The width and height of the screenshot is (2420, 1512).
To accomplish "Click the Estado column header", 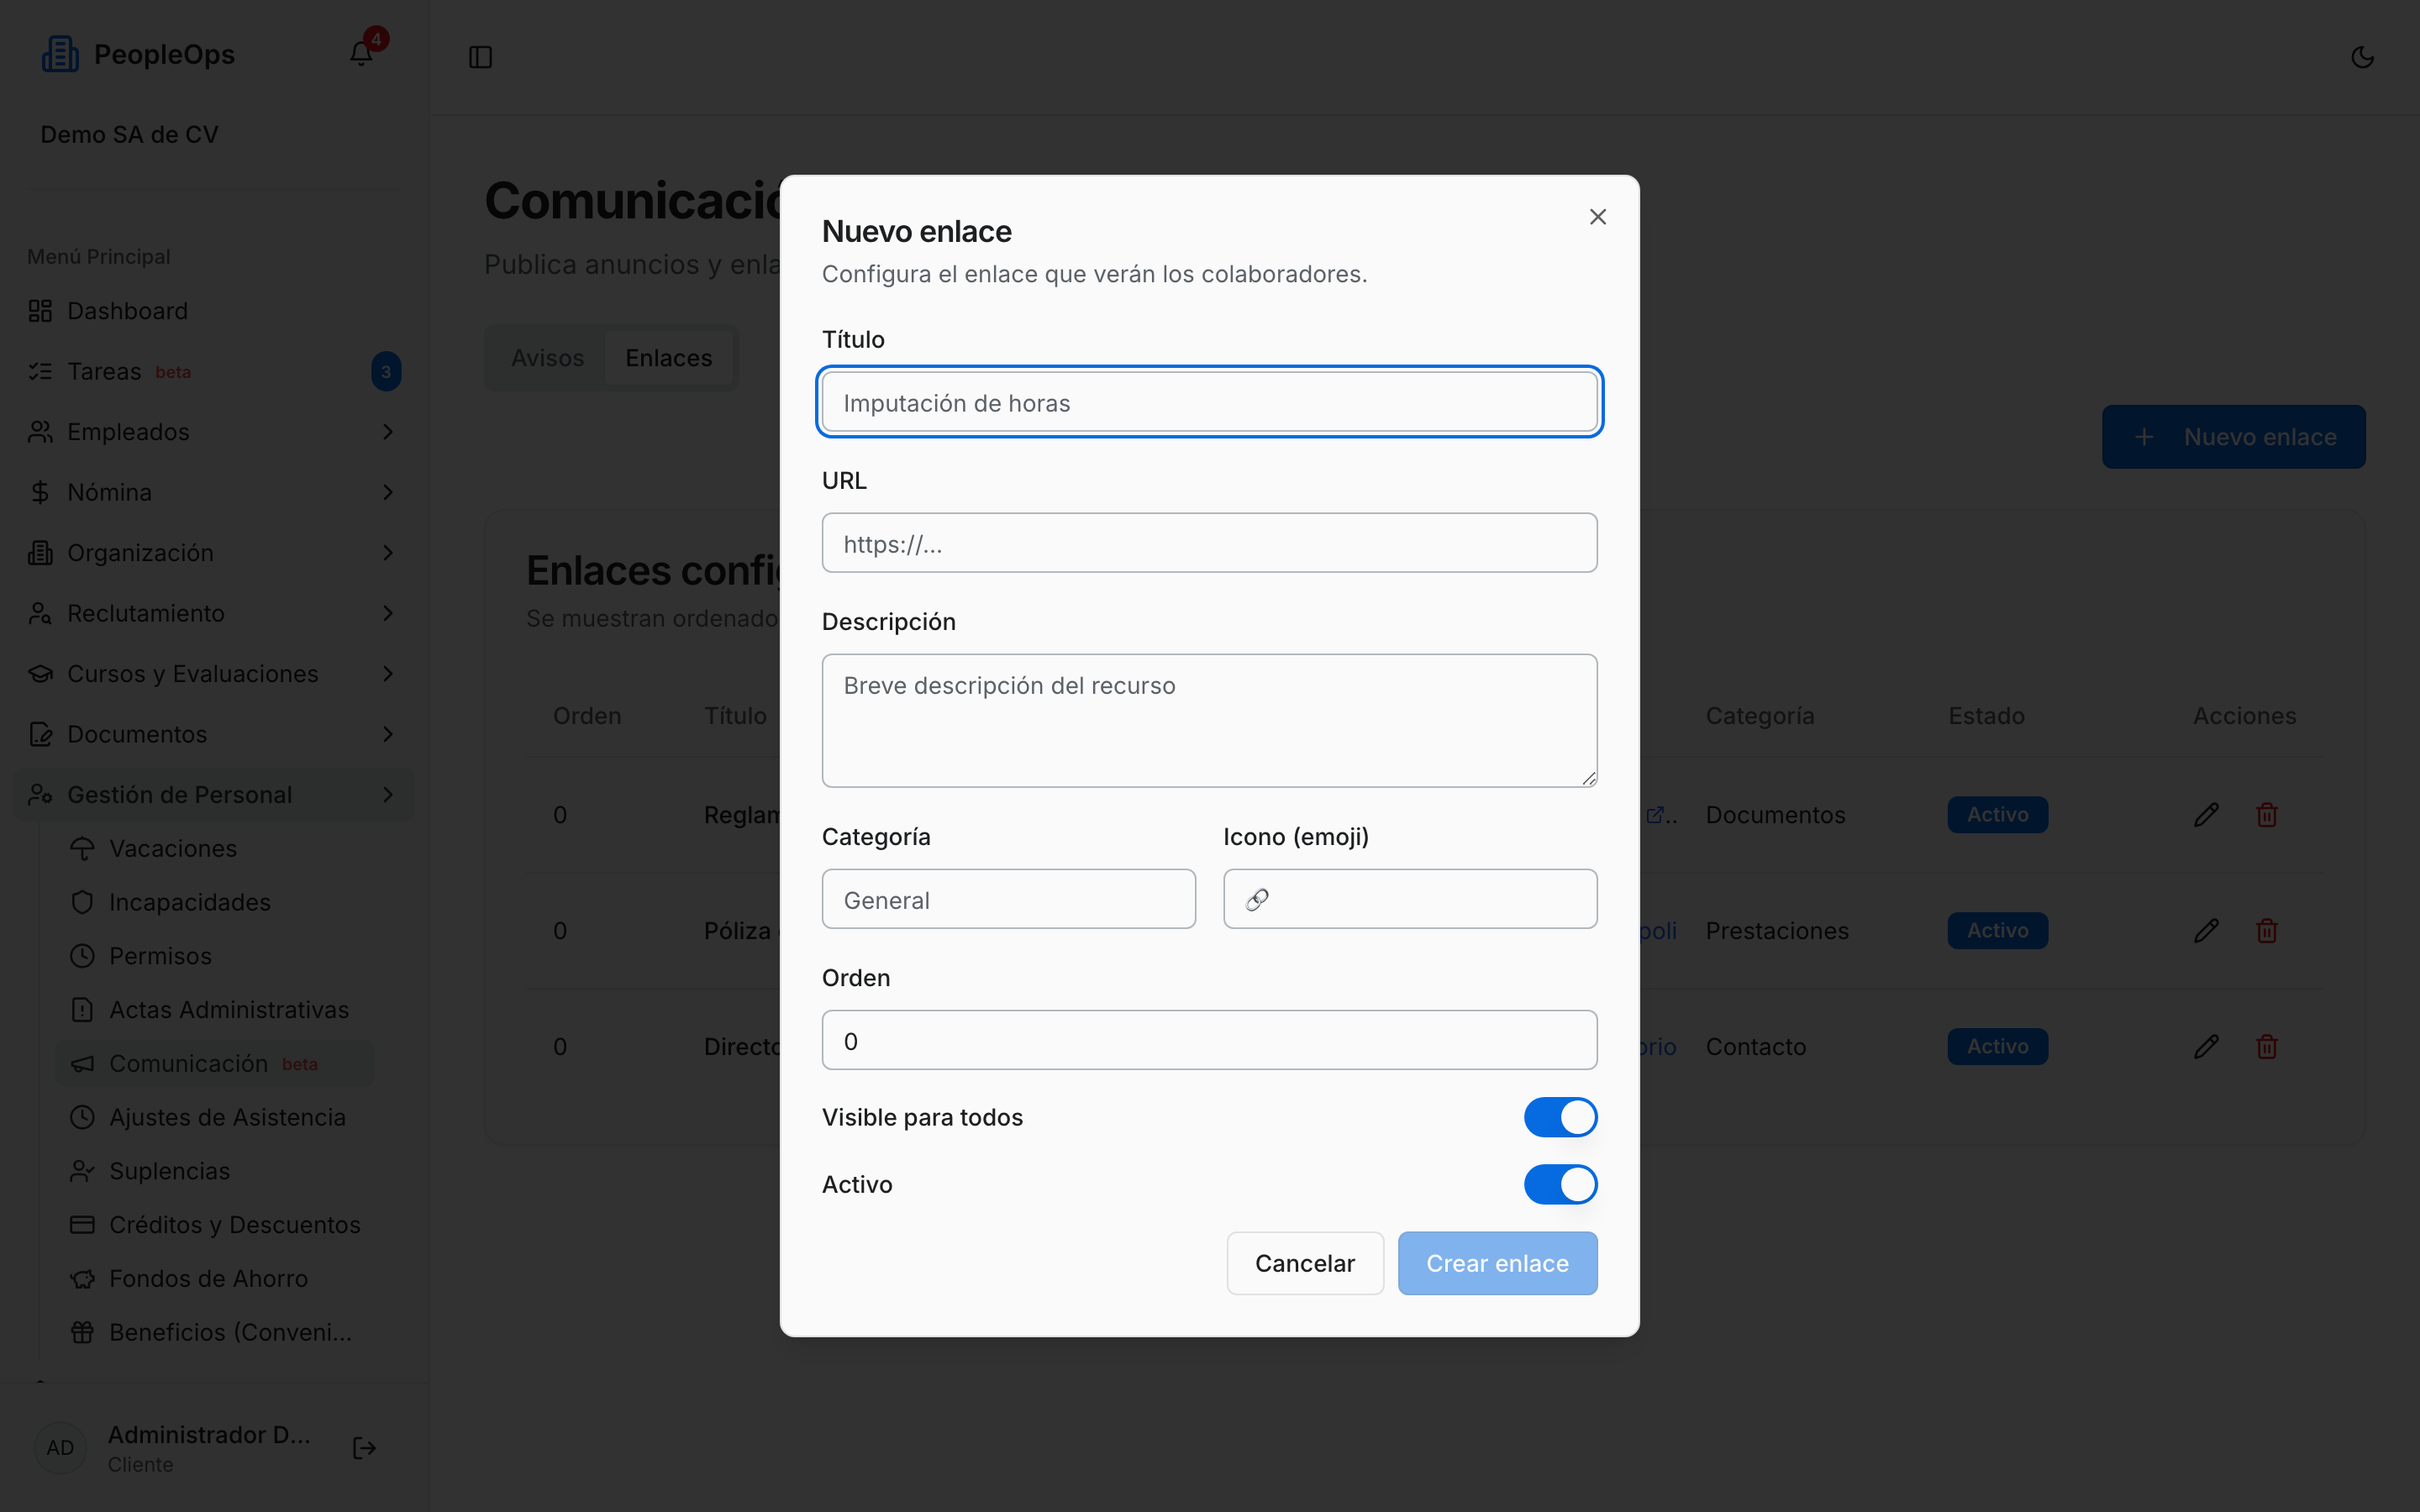I will click(x=1986, y=716).
